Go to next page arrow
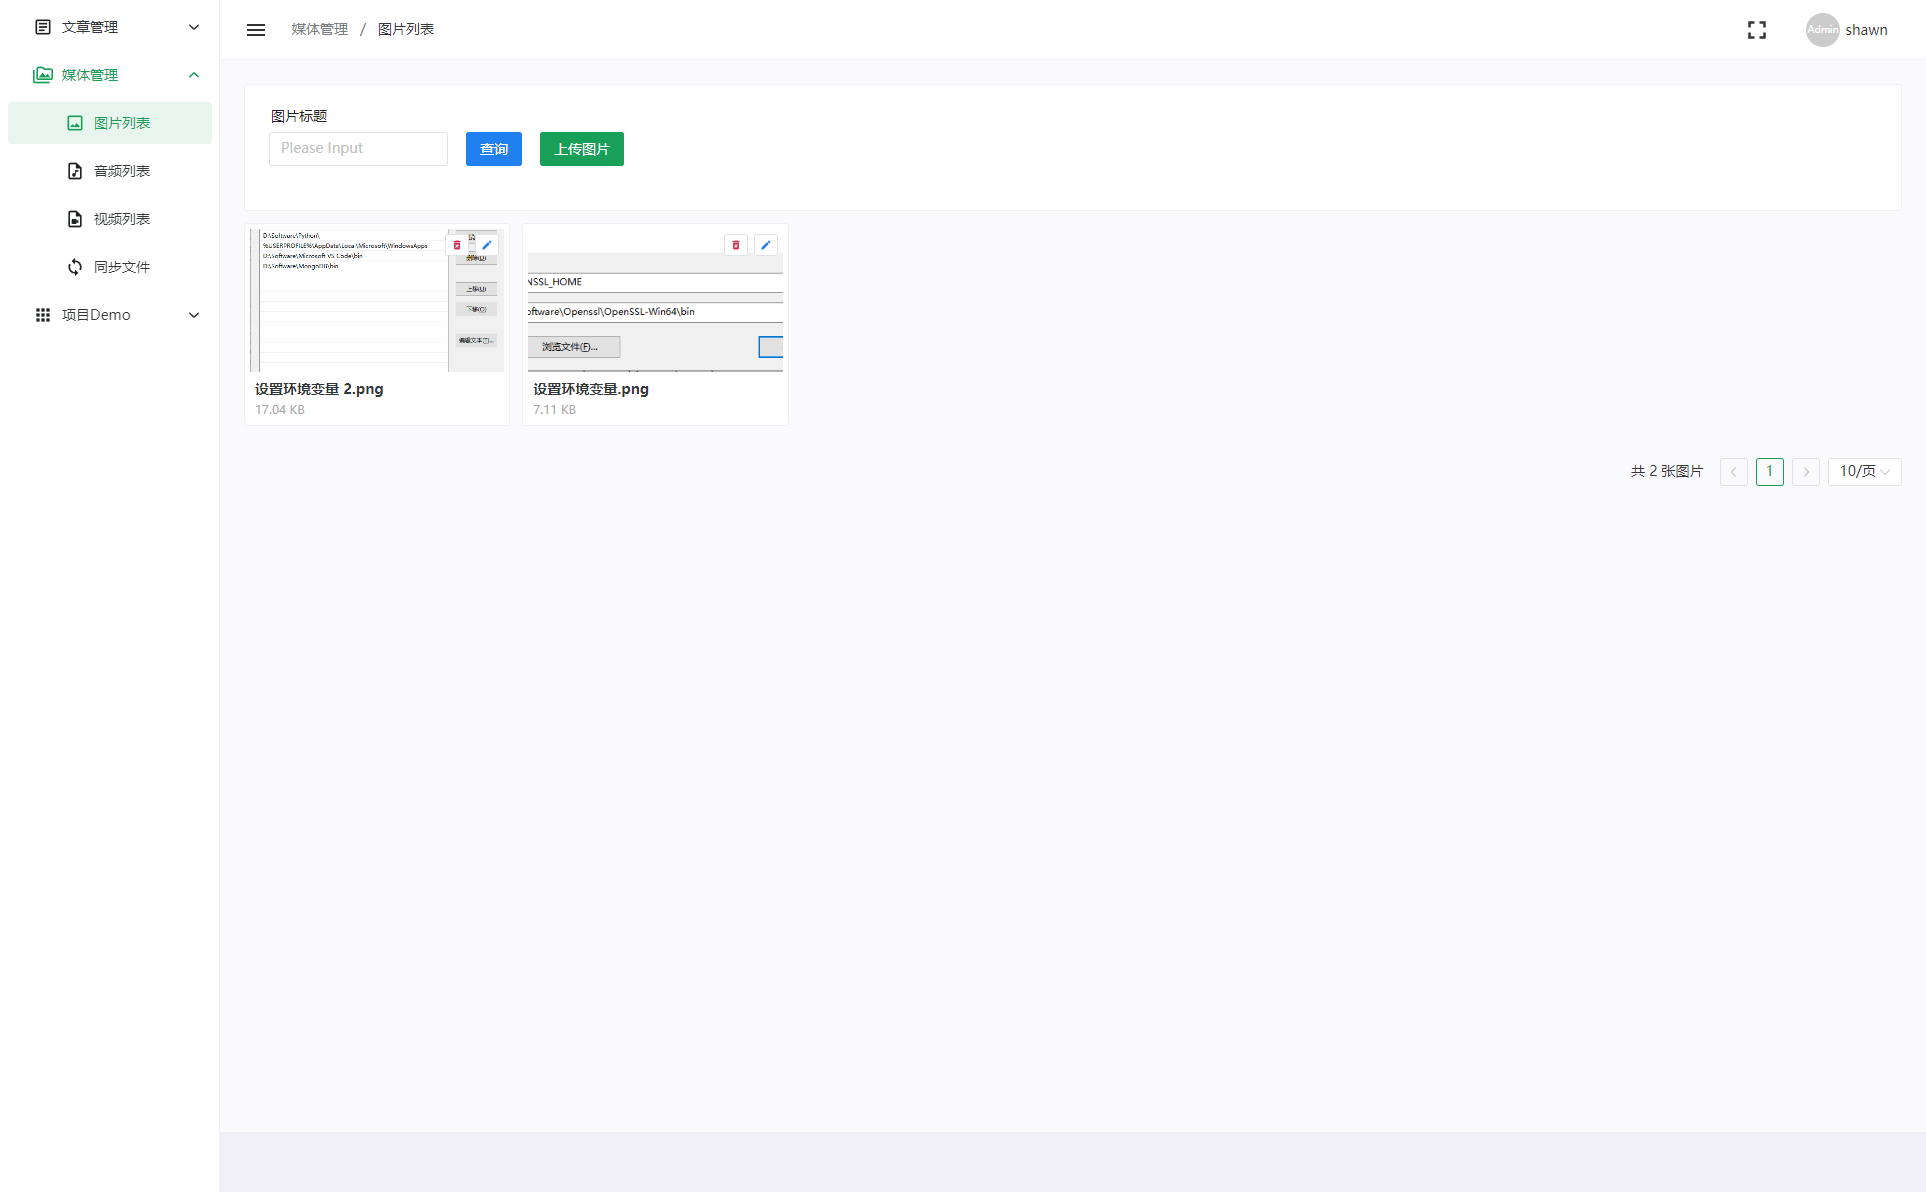The height and width of the screenshot is (1192, 1926). click(x=1806, y=471)
